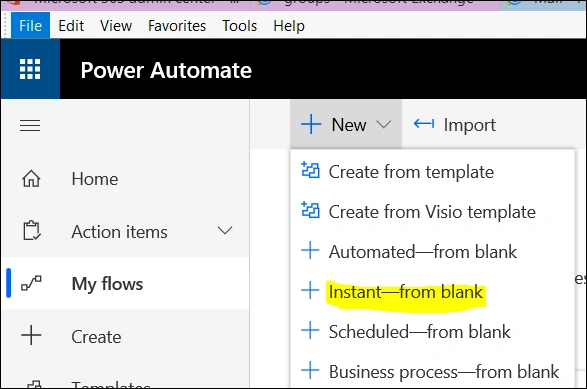
Task: Click the plus icon beside Scheduled—from blank
Action: point(310,330)
